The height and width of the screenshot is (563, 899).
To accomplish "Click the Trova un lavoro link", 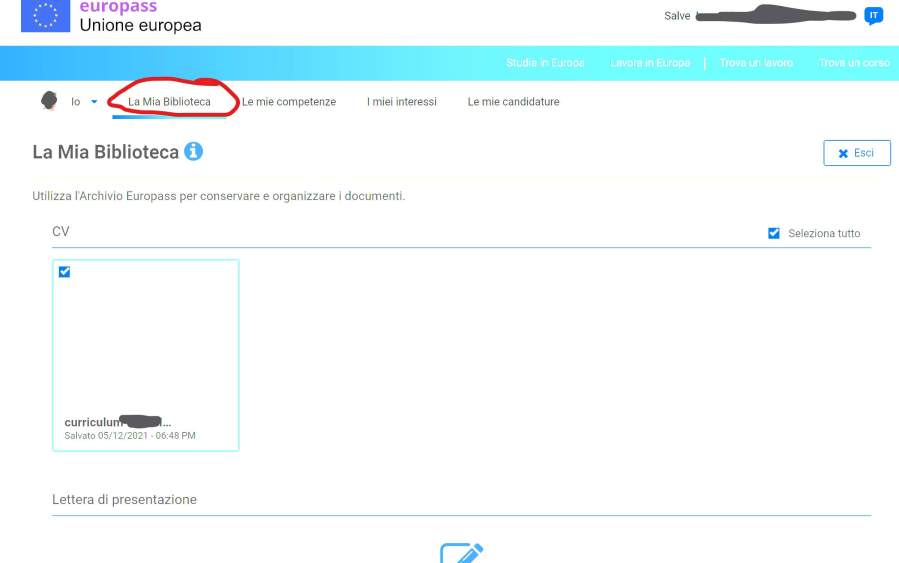I will (756, 63).
